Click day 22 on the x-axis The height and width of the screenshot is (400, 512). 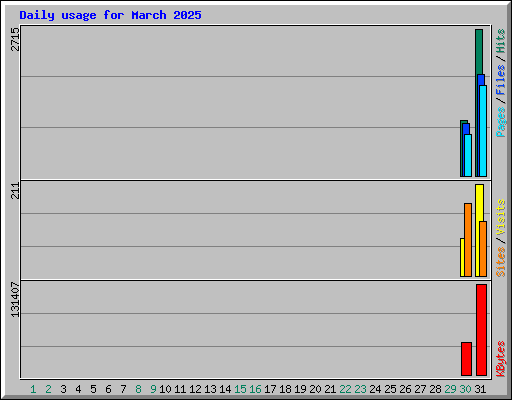(345, 389)
